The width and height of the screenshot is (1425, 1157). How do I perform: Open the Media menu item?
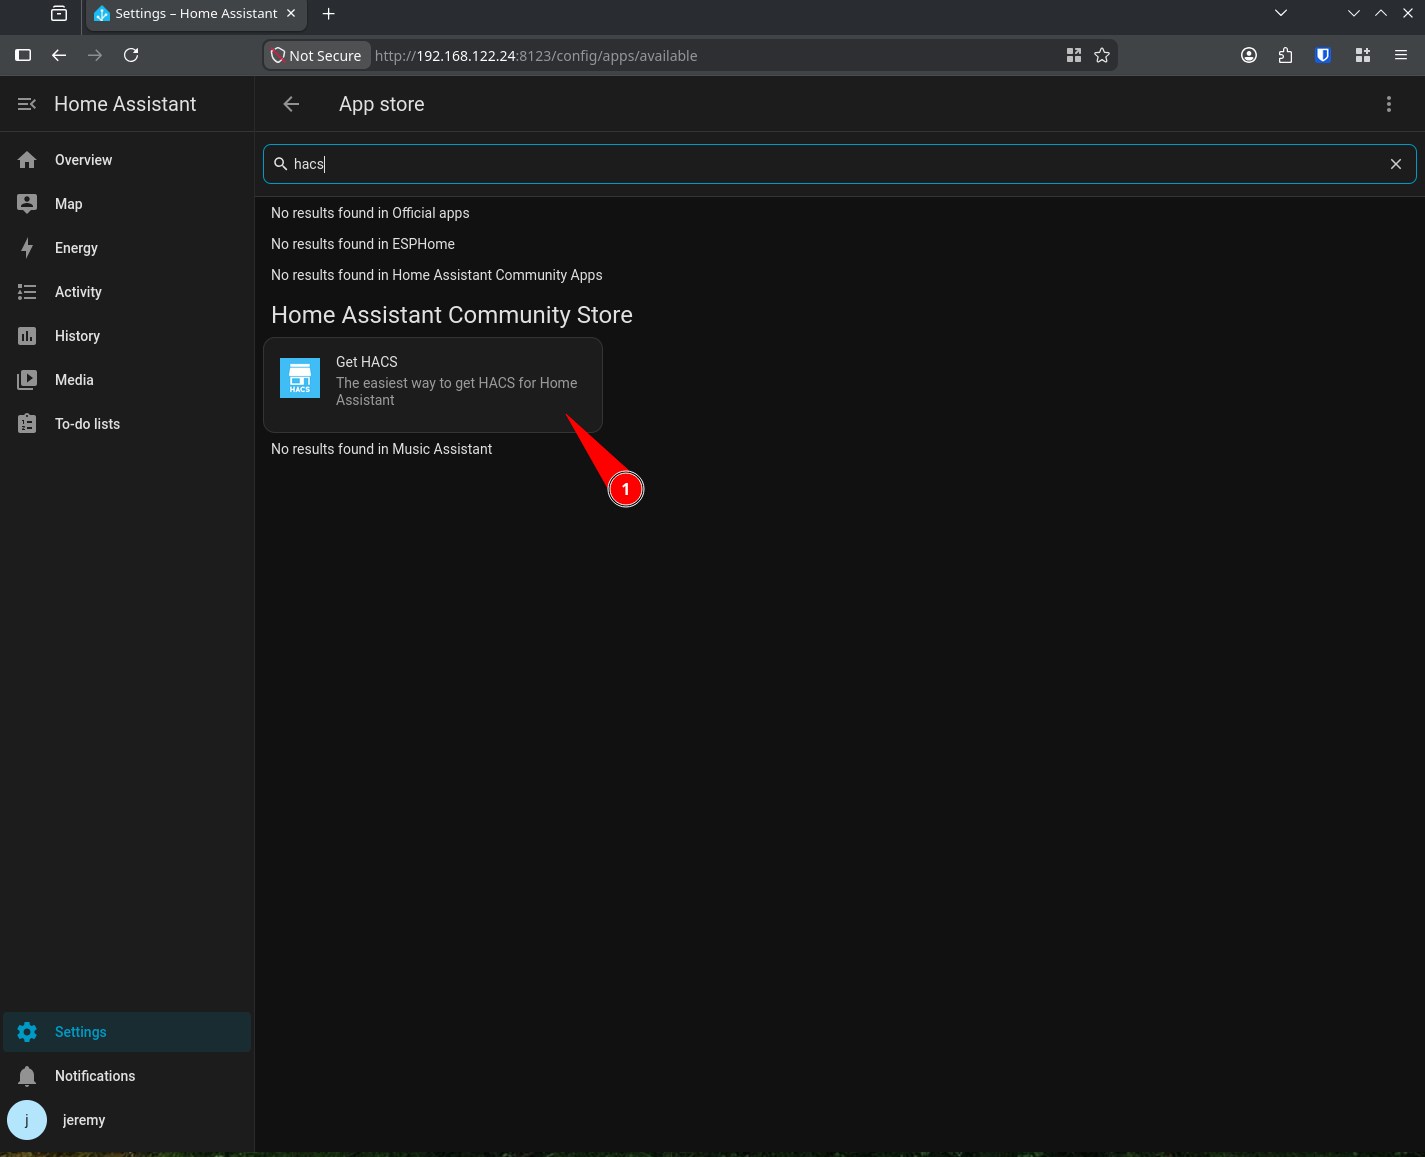tap(127, 380)
